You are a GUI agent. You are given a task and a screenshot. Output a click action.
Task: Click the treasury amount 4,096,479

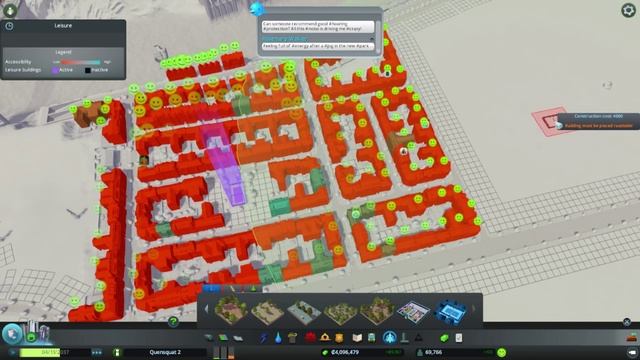point(344,352)
